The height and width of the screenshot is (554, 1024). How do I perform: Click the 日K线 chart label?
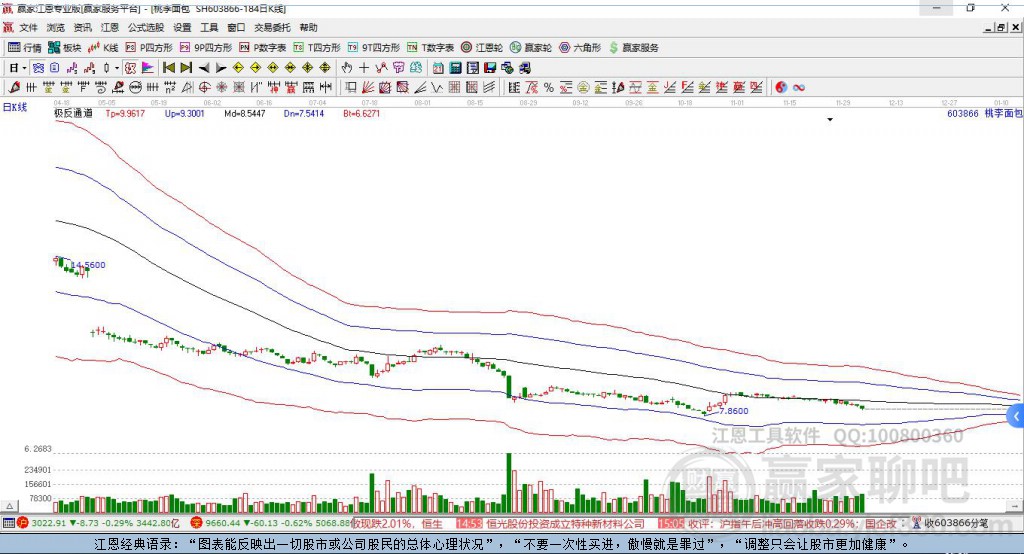[x=15, y=107]
